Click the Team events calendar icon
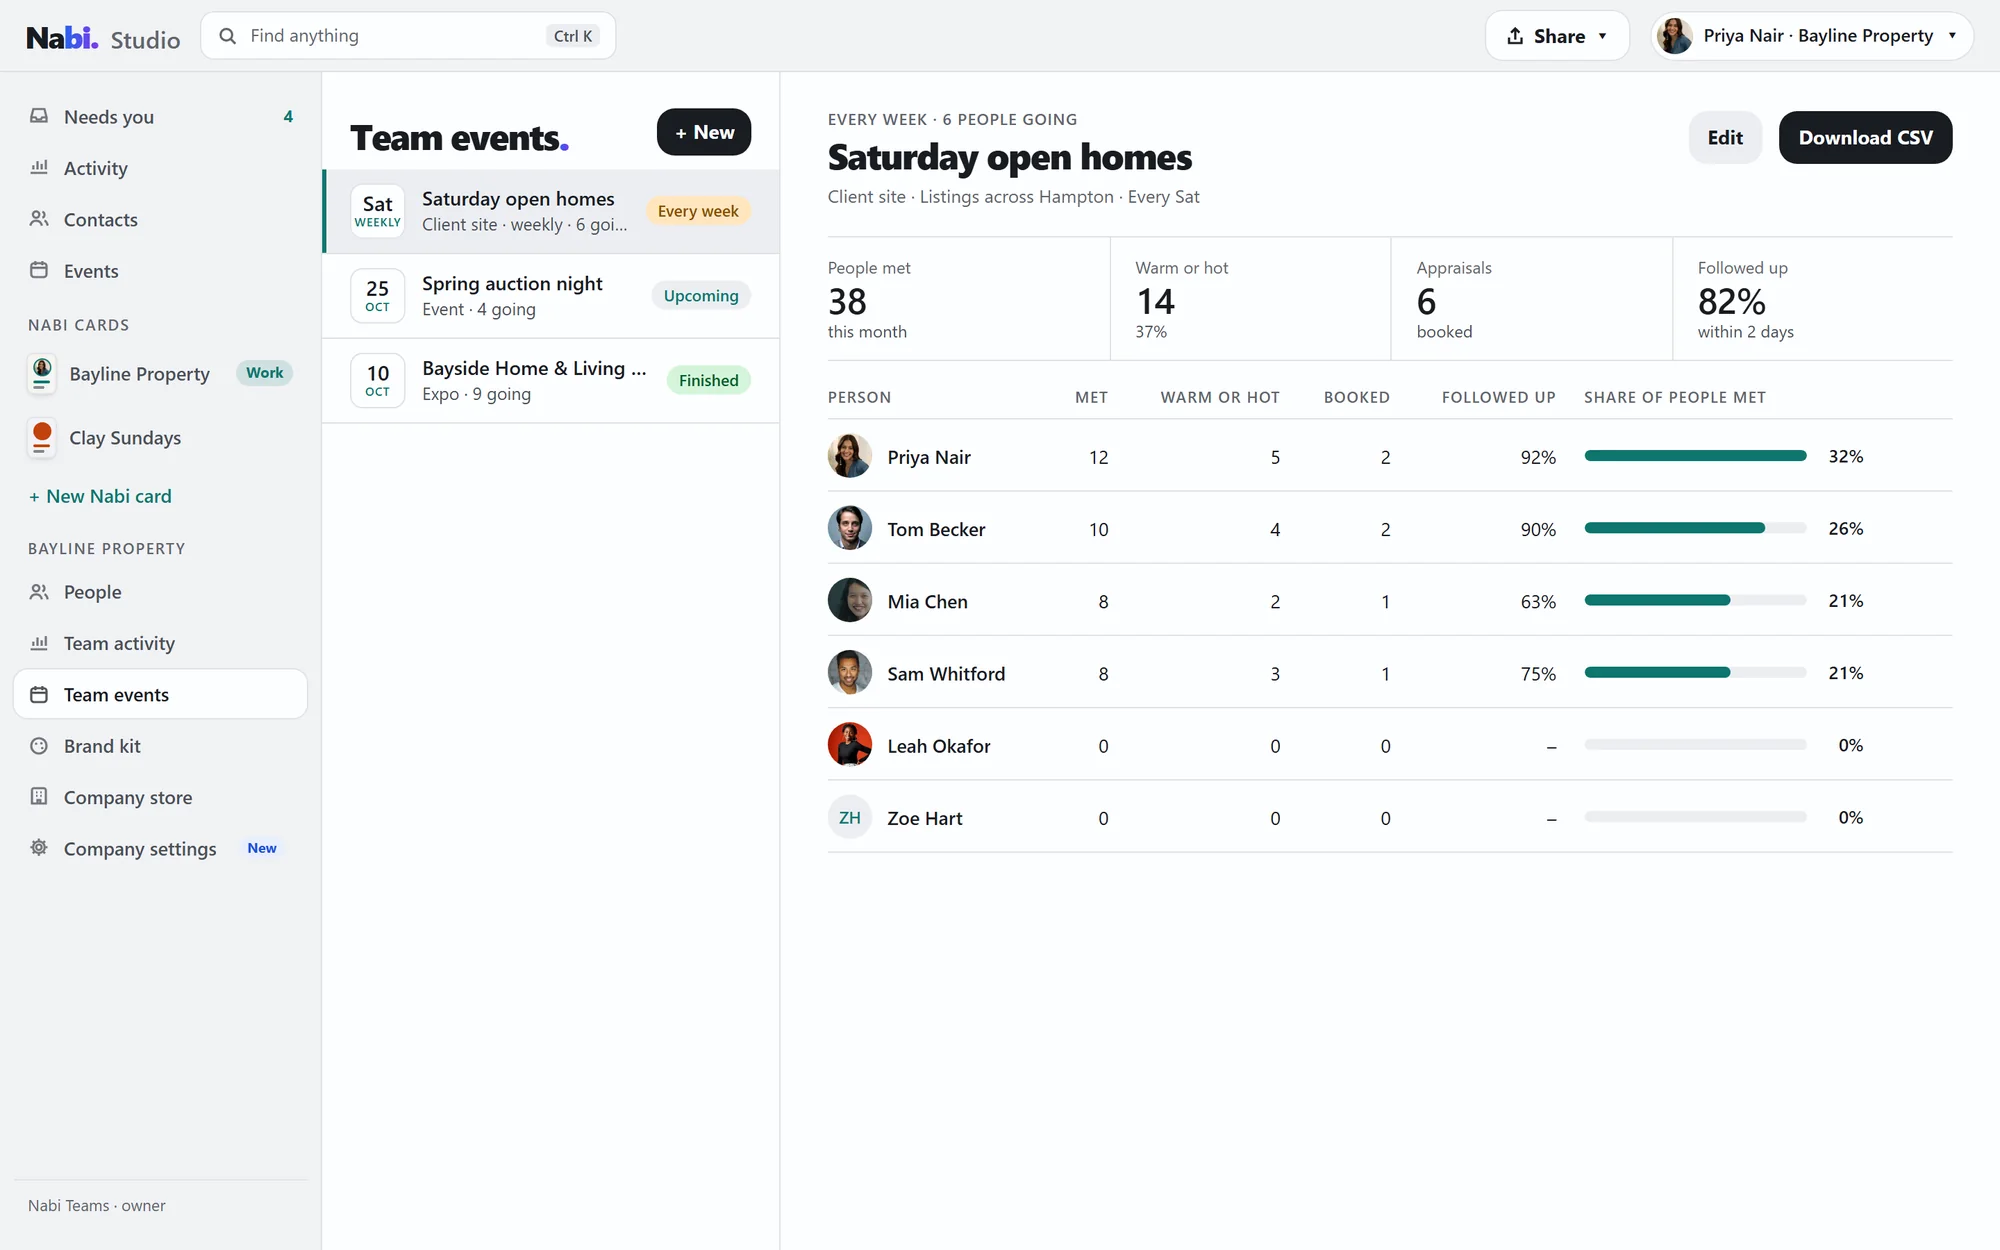Viewport: 2000px width, 1250px height. (x=39, y=694)
